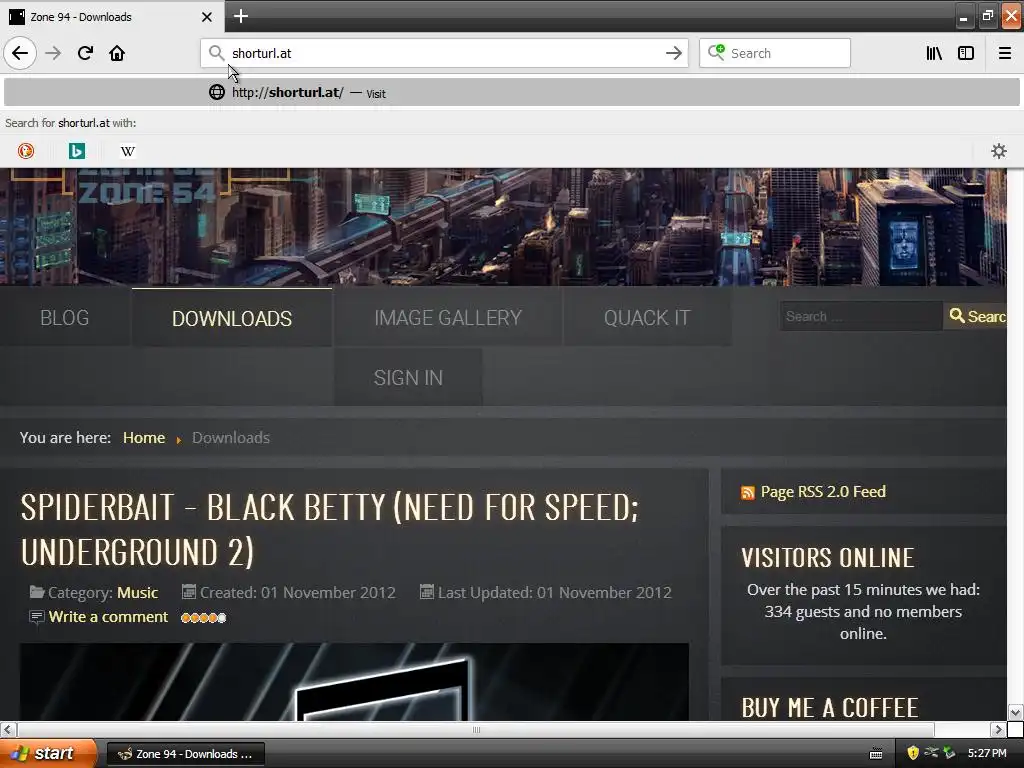Open the SIGN IN menu item
The height and width of the screenshot is (768, 1024).
(x=408, y=377)
